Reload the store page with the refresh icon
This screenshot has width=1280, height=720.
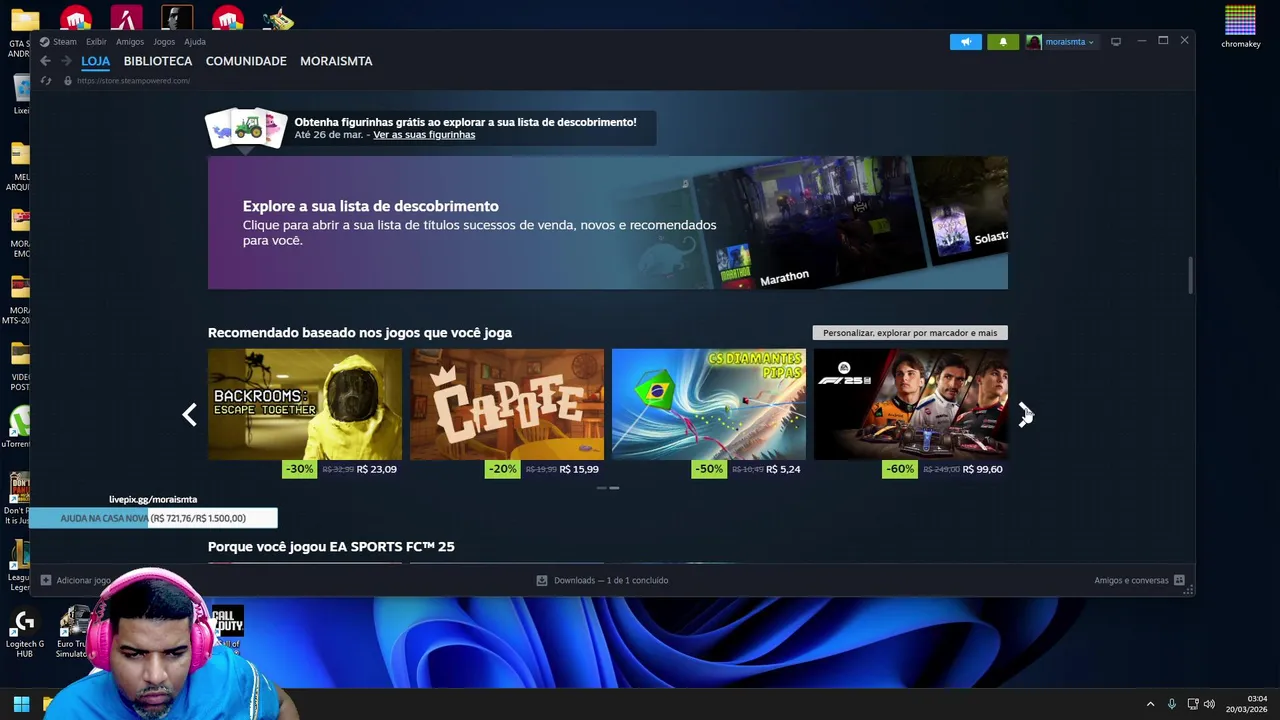(46, 81)
